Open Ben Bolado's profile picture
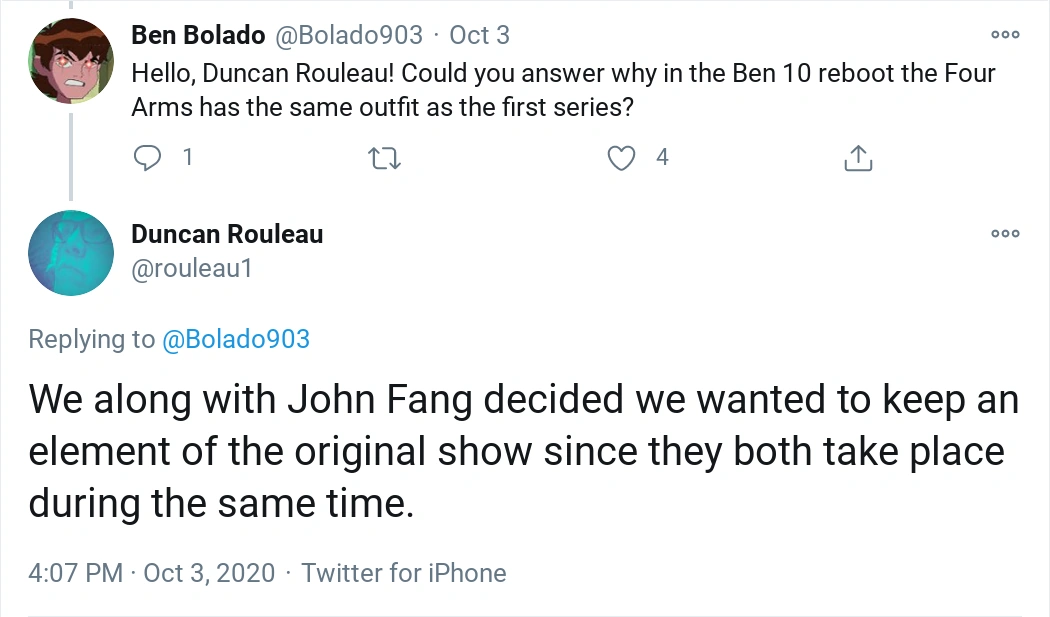 (70, 61)
